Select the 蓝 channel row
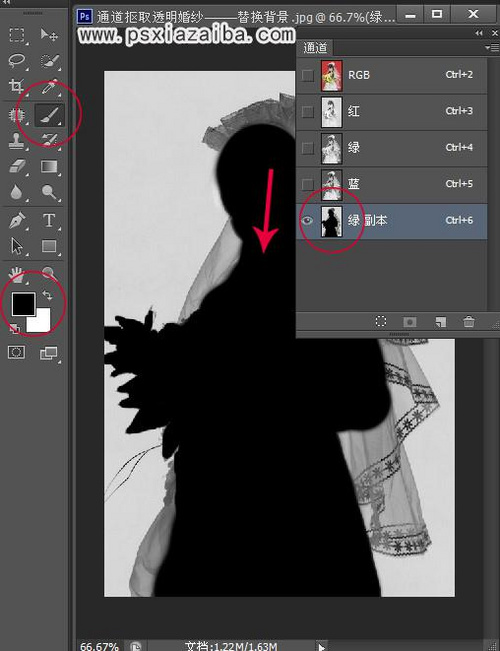The image size is (500, 651). click(392, 184)
